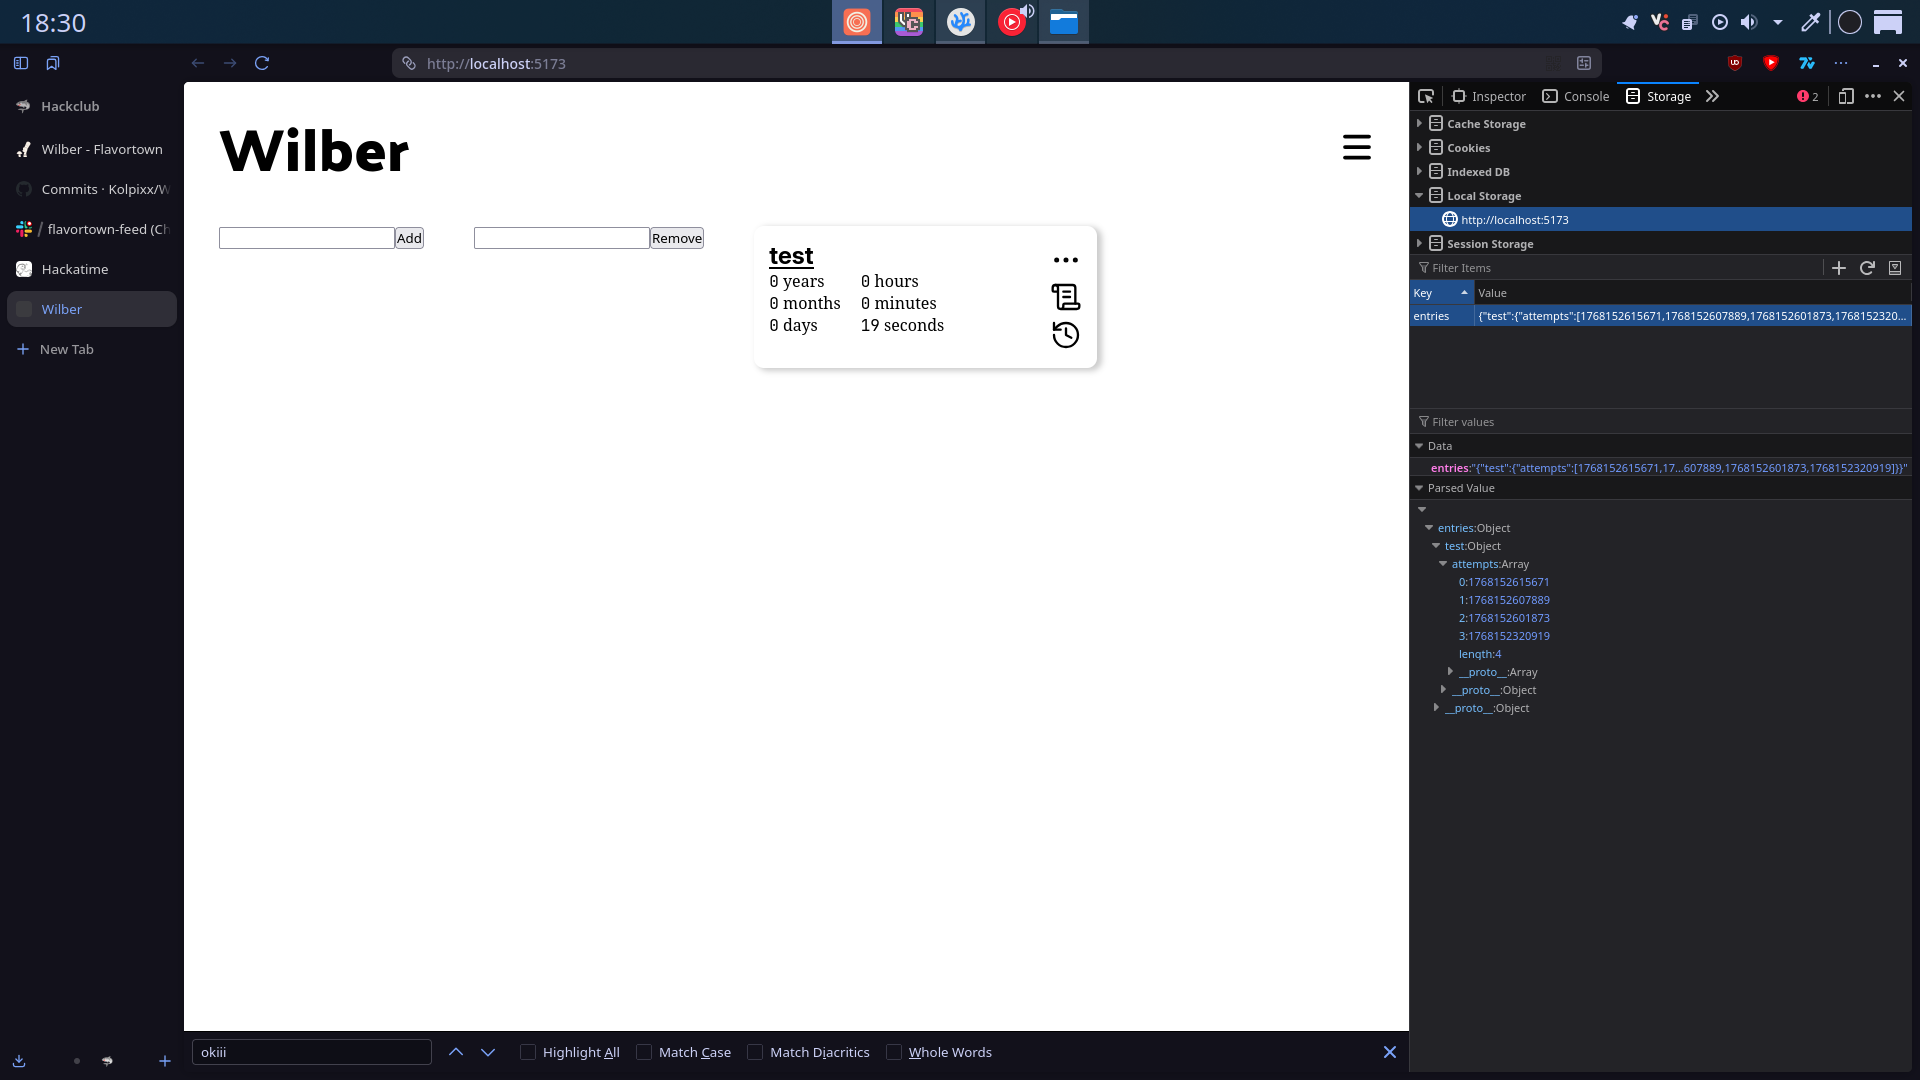The image size is (1920, 1080).
Task: Toggle responsive design mode icon in devtools
Action: [1846, 96]
